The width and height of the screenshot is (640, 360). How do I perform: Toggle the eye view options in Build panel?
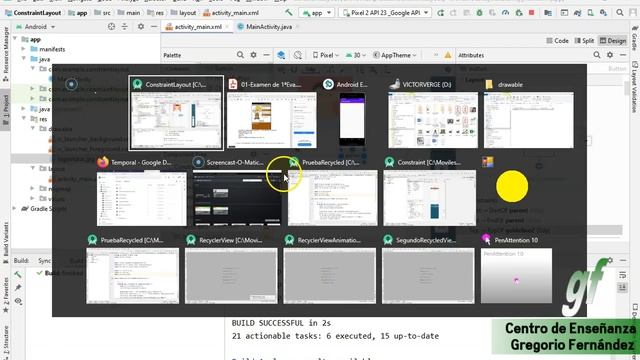tap(18, 301)
